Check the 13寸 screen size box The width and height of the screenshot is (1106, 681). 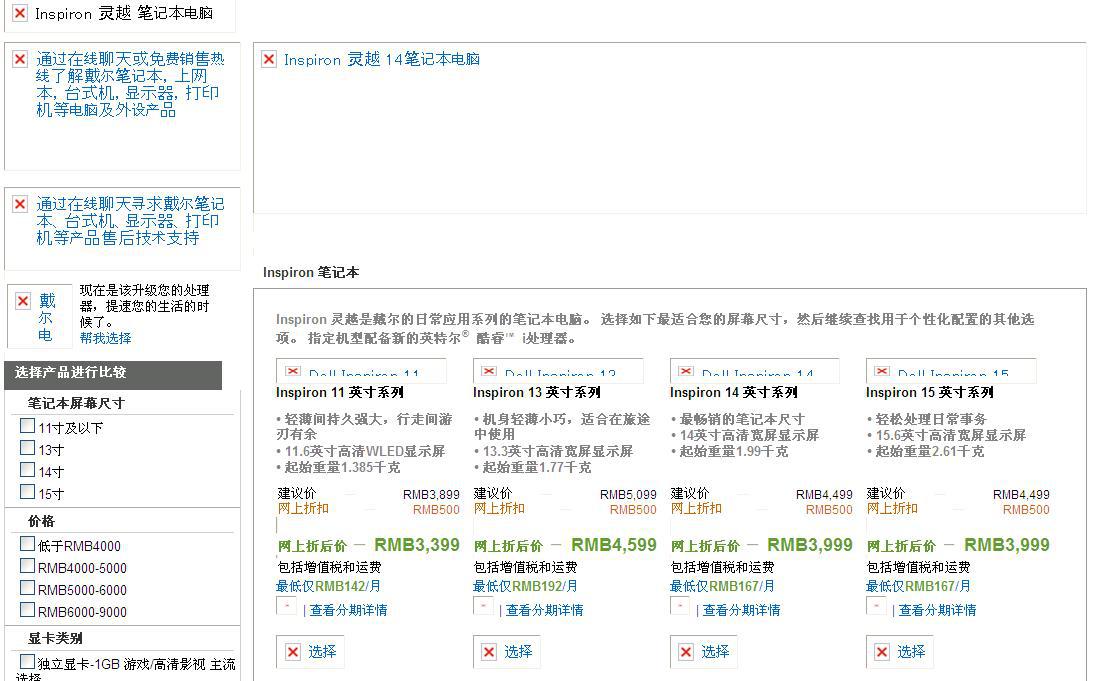pos(28,447)
